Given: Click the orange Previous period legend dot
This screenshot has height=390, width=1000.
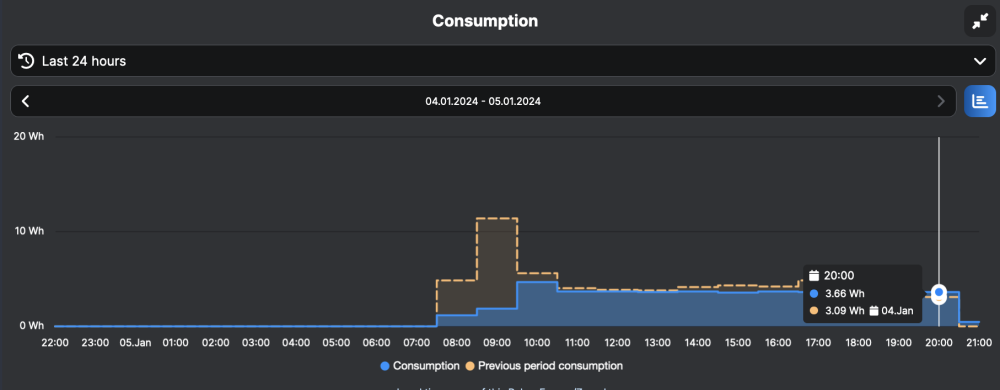Looking at the screenshot, I should click(470, 366).
